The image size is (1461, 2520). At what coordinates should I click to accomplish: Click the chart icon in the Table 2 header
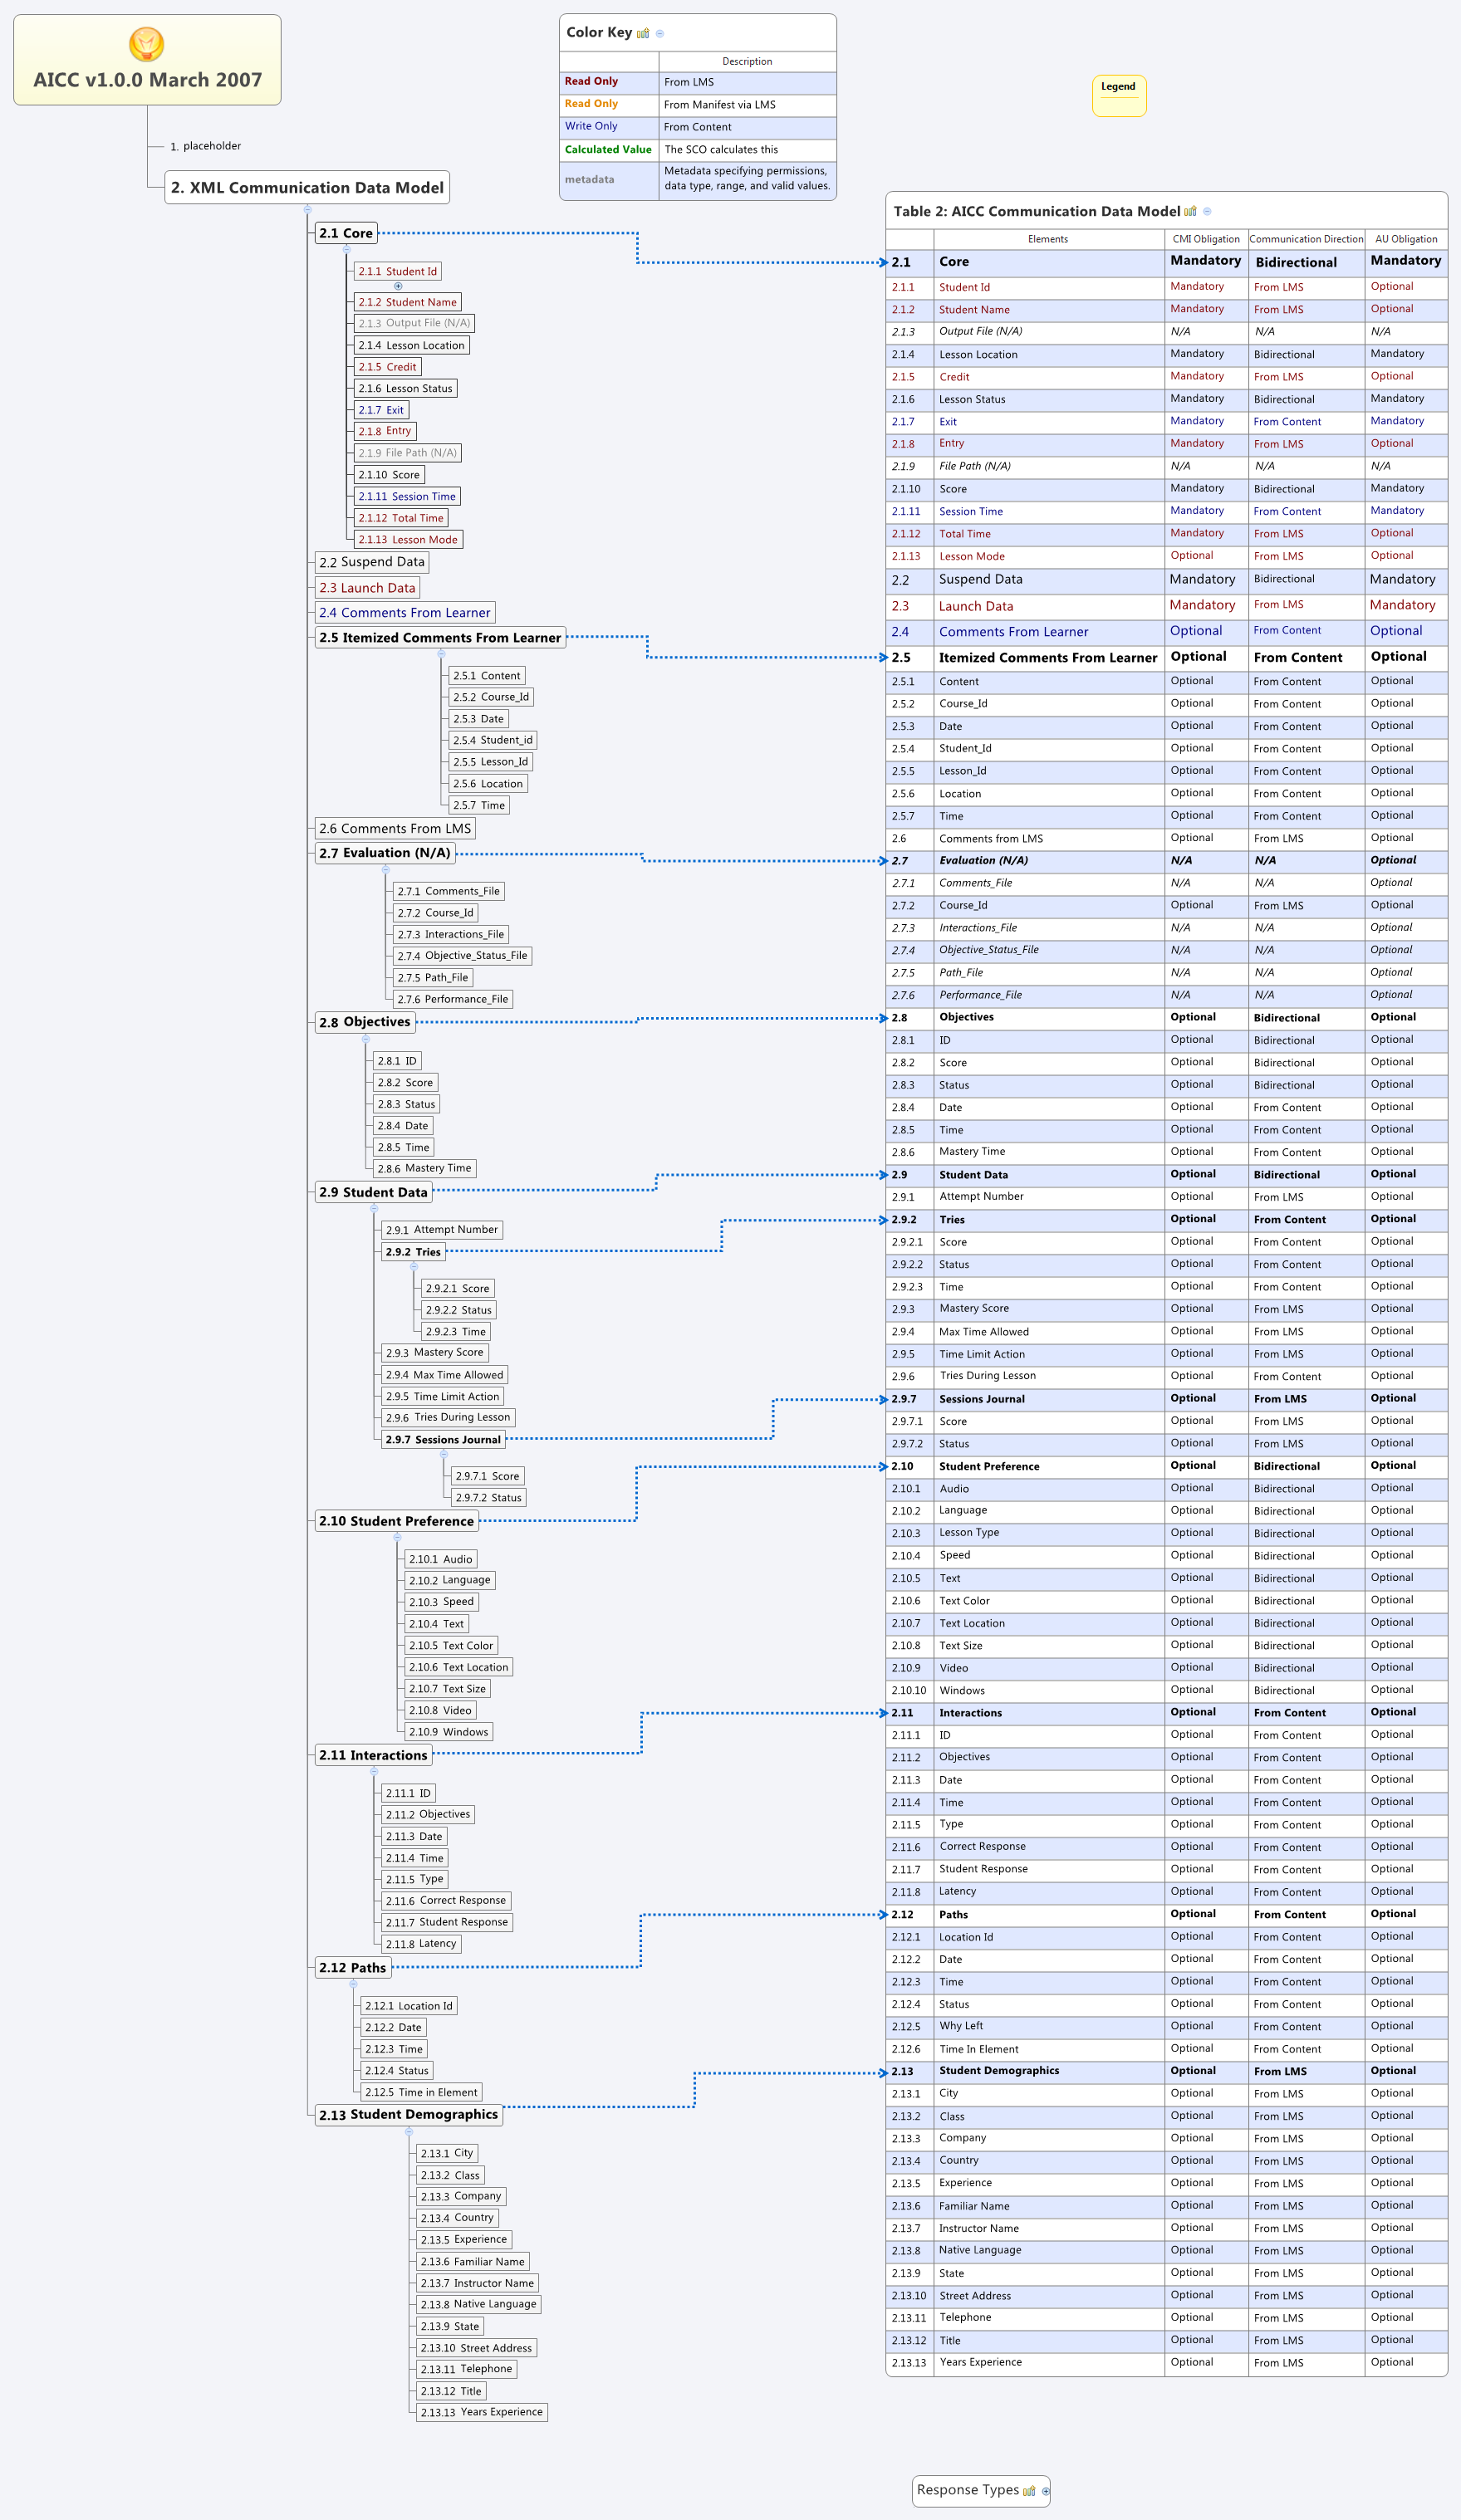[1191, 211]
